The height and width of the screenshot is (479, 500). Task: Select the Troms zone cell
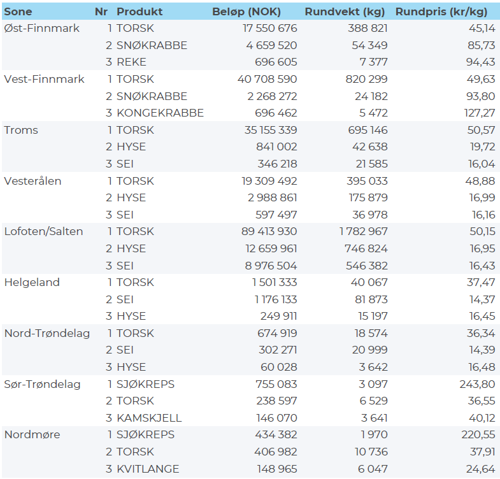pos(21,130)
